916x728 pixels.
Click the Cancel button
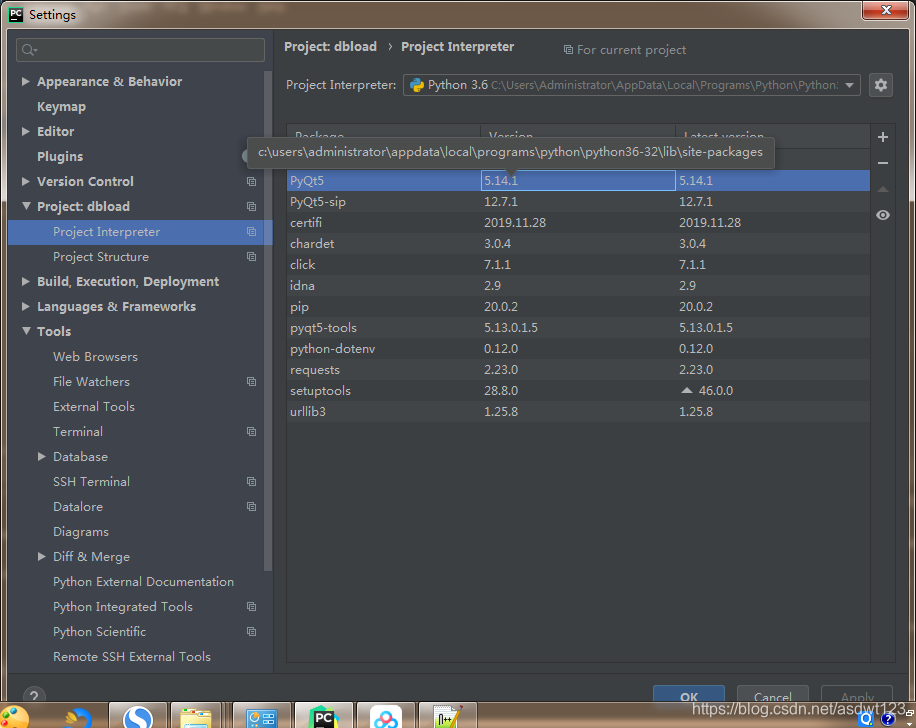(772, 695)
